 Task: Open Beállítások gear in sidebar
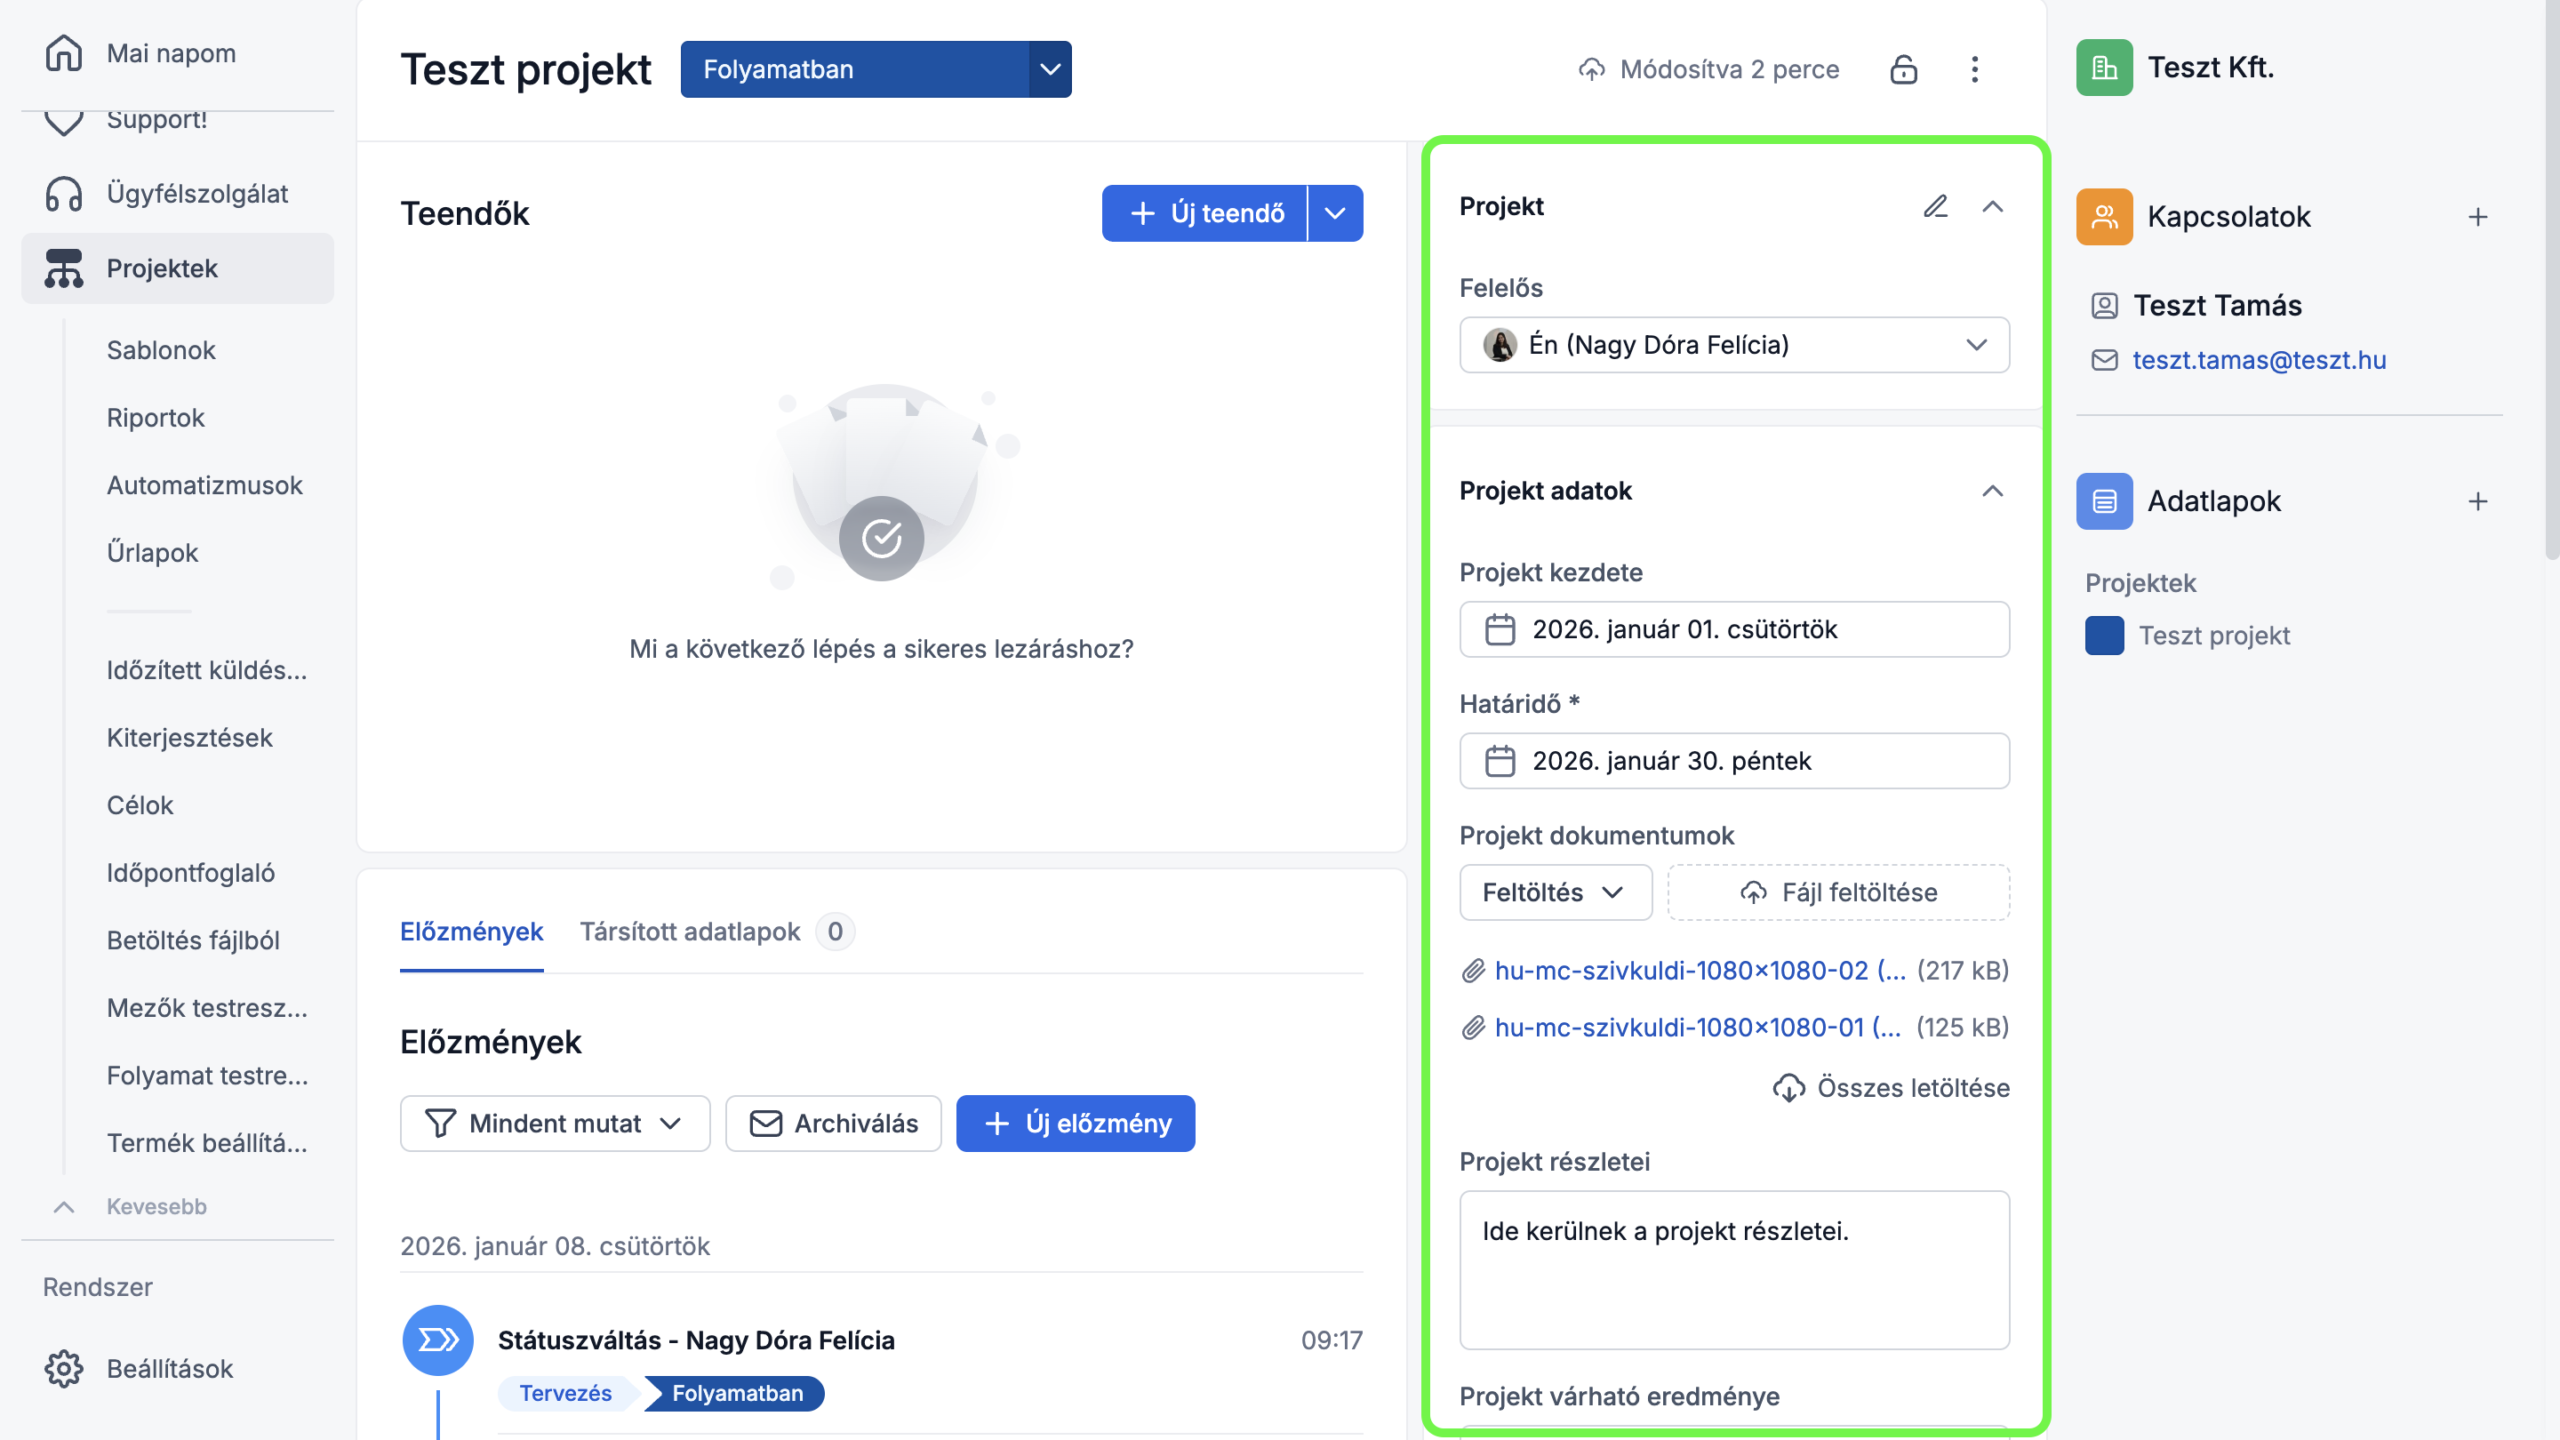click(x=64, y=1369)
